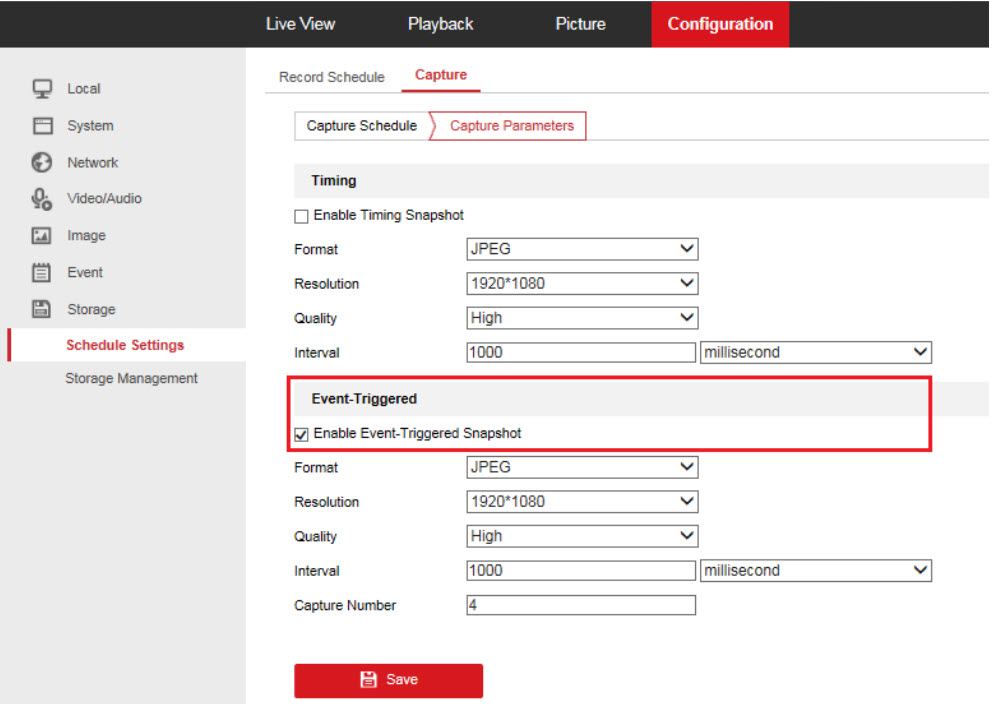The width and height of the screenshot is (992, 706).
Task: Click the Network globe icon
Action: click(42, 162)
